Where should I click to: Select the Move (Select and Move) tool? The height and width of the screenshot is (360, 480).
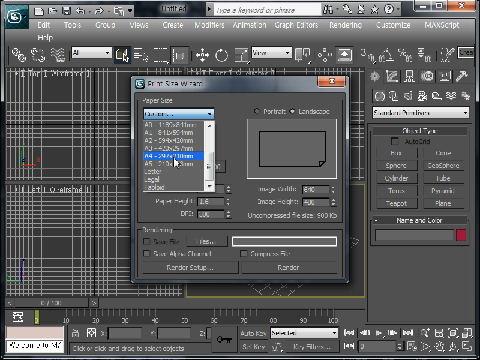(202, 55)
